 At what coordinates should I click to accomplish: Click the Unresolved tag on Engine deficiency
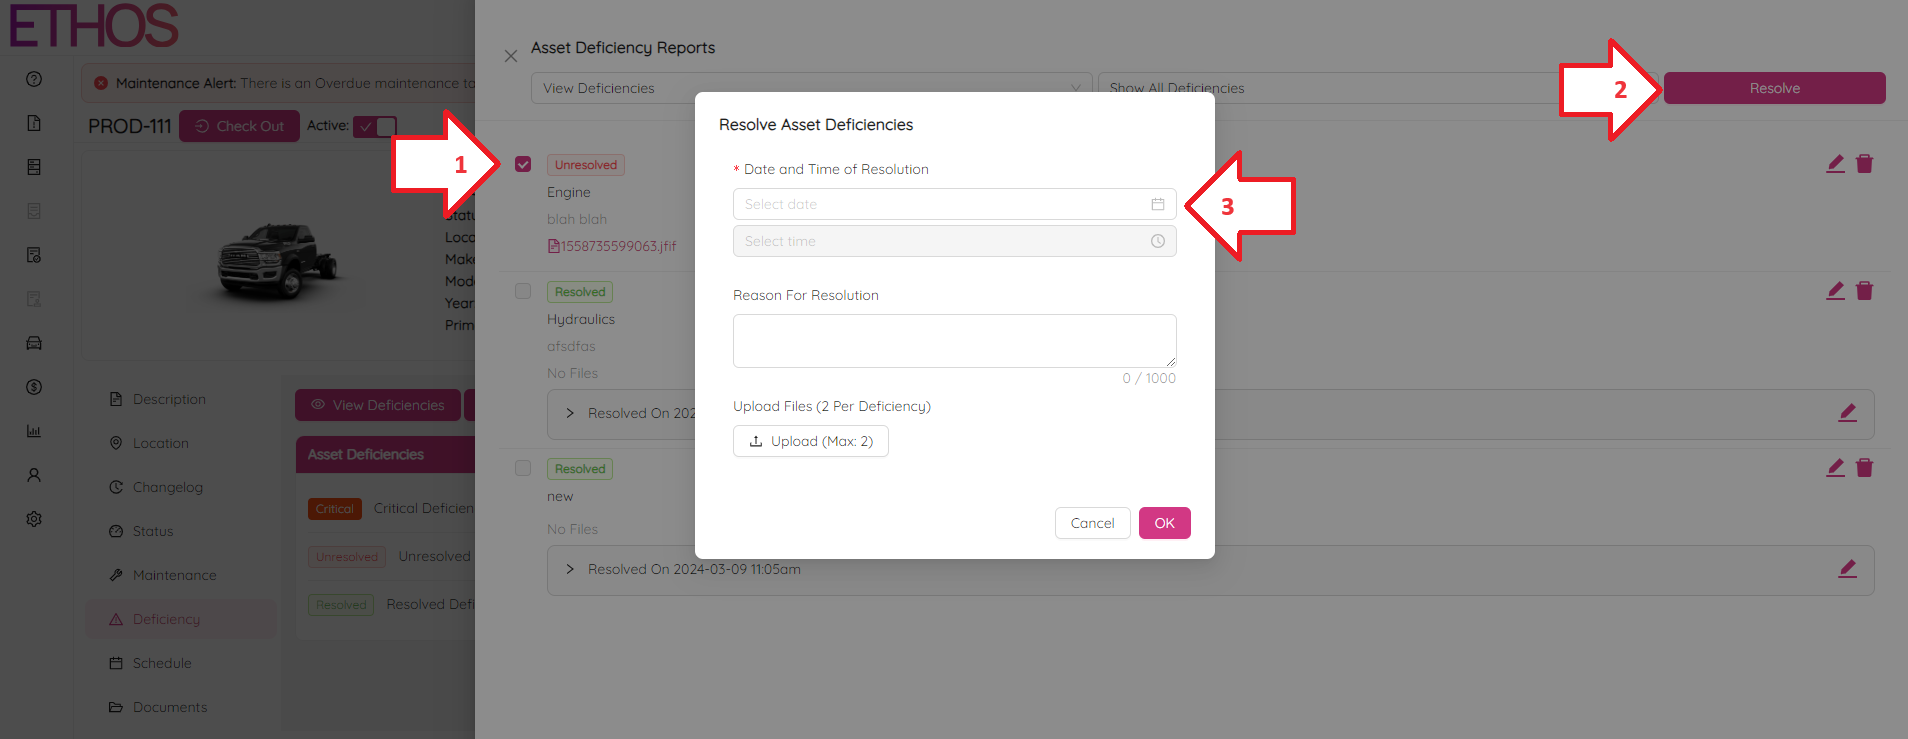click(586, 165)
